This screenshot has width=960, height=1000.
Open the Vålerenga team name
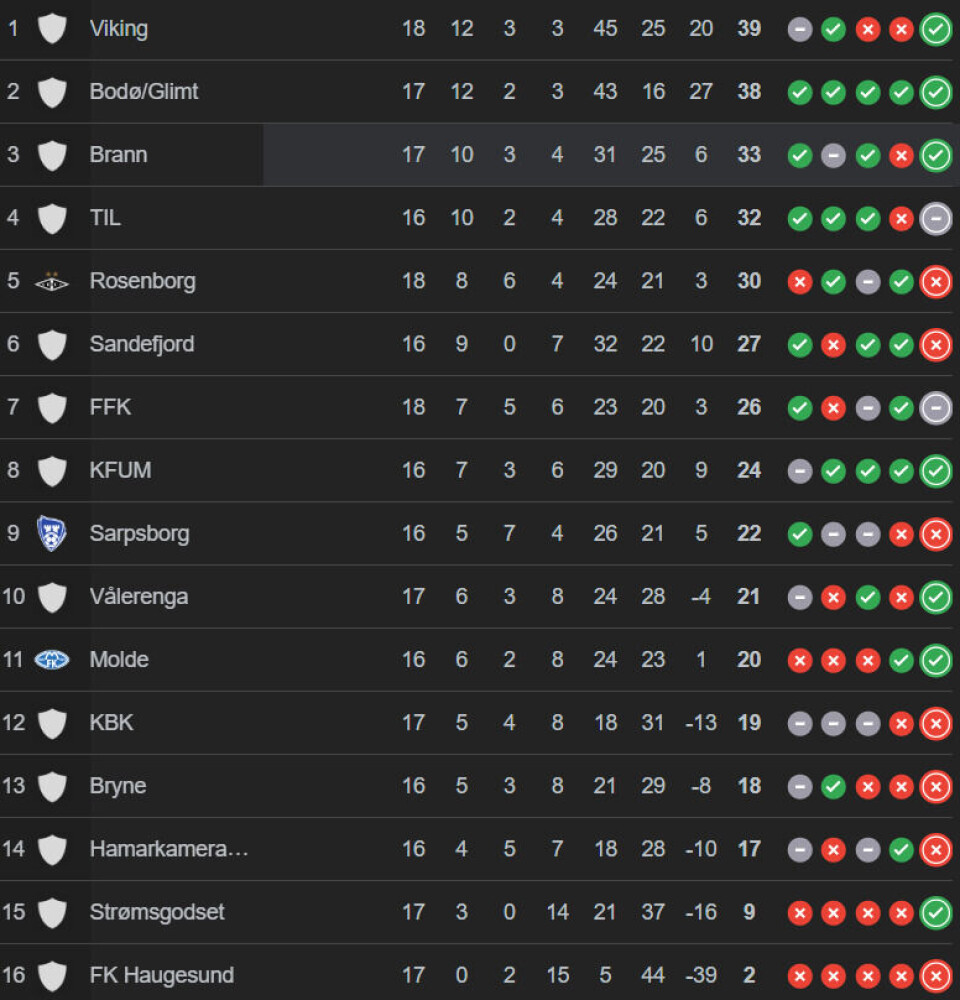(139, 596)
